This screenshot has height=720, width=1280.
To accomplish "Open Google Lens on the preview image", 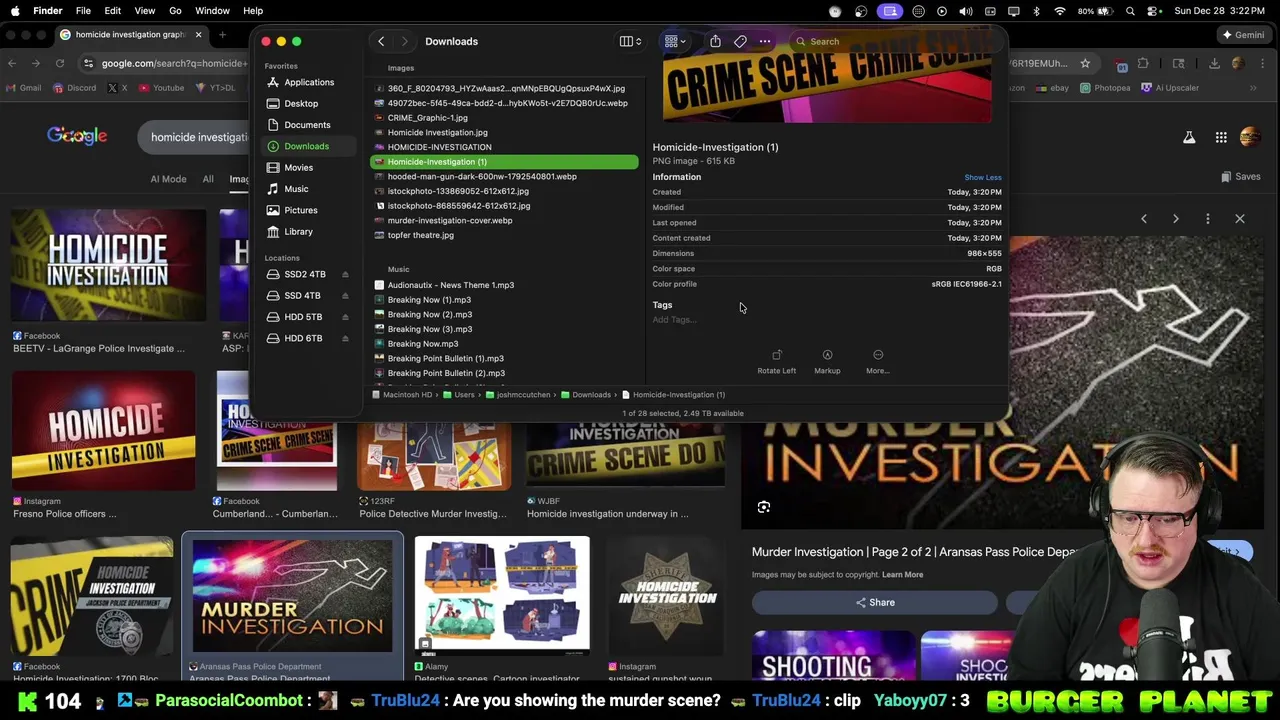I will tap(764, 507).
